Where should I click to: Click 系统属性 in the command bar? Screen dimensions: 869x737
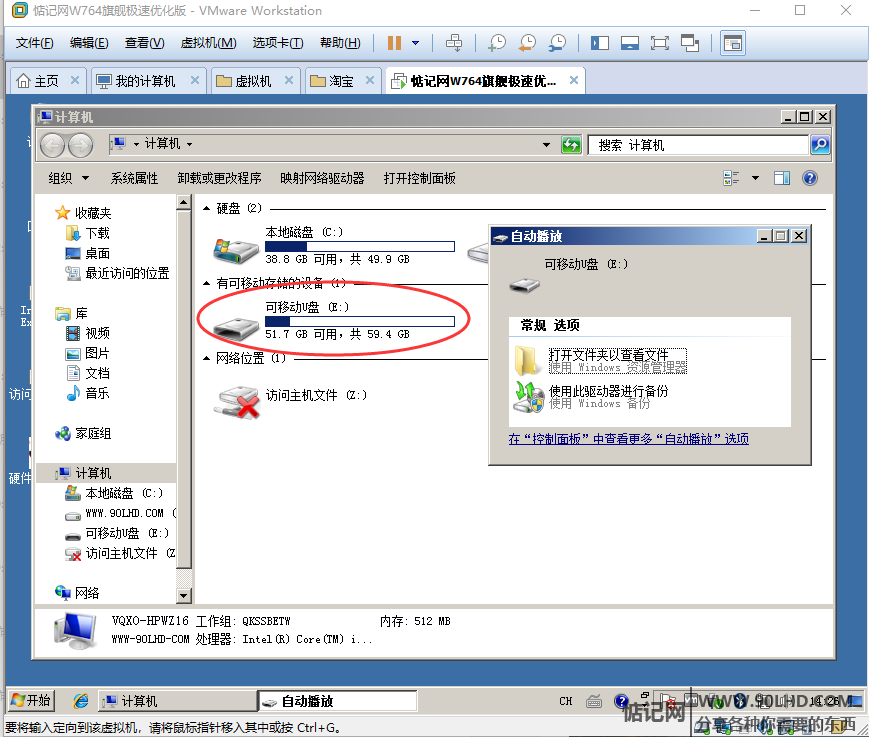134,178
